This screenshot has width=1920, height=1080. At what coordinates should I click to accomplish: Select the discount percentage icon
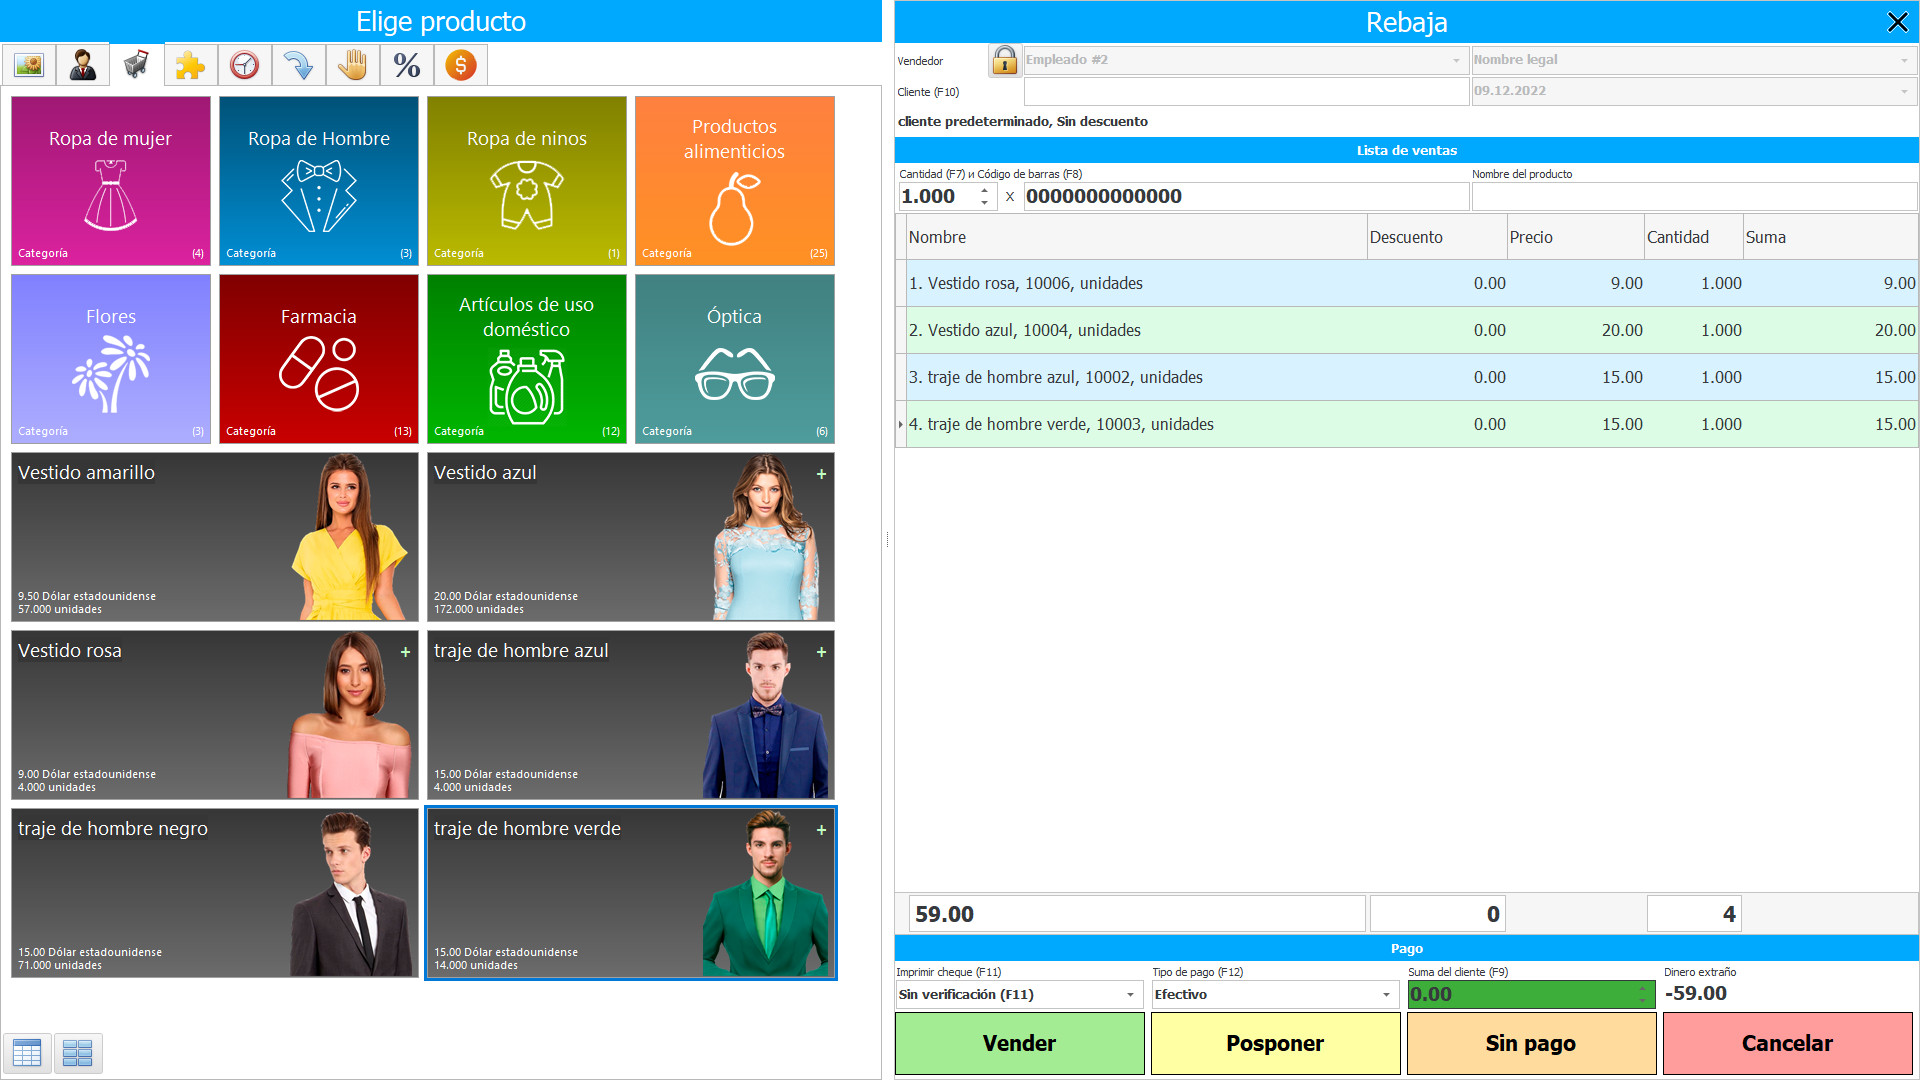point(404,66)
